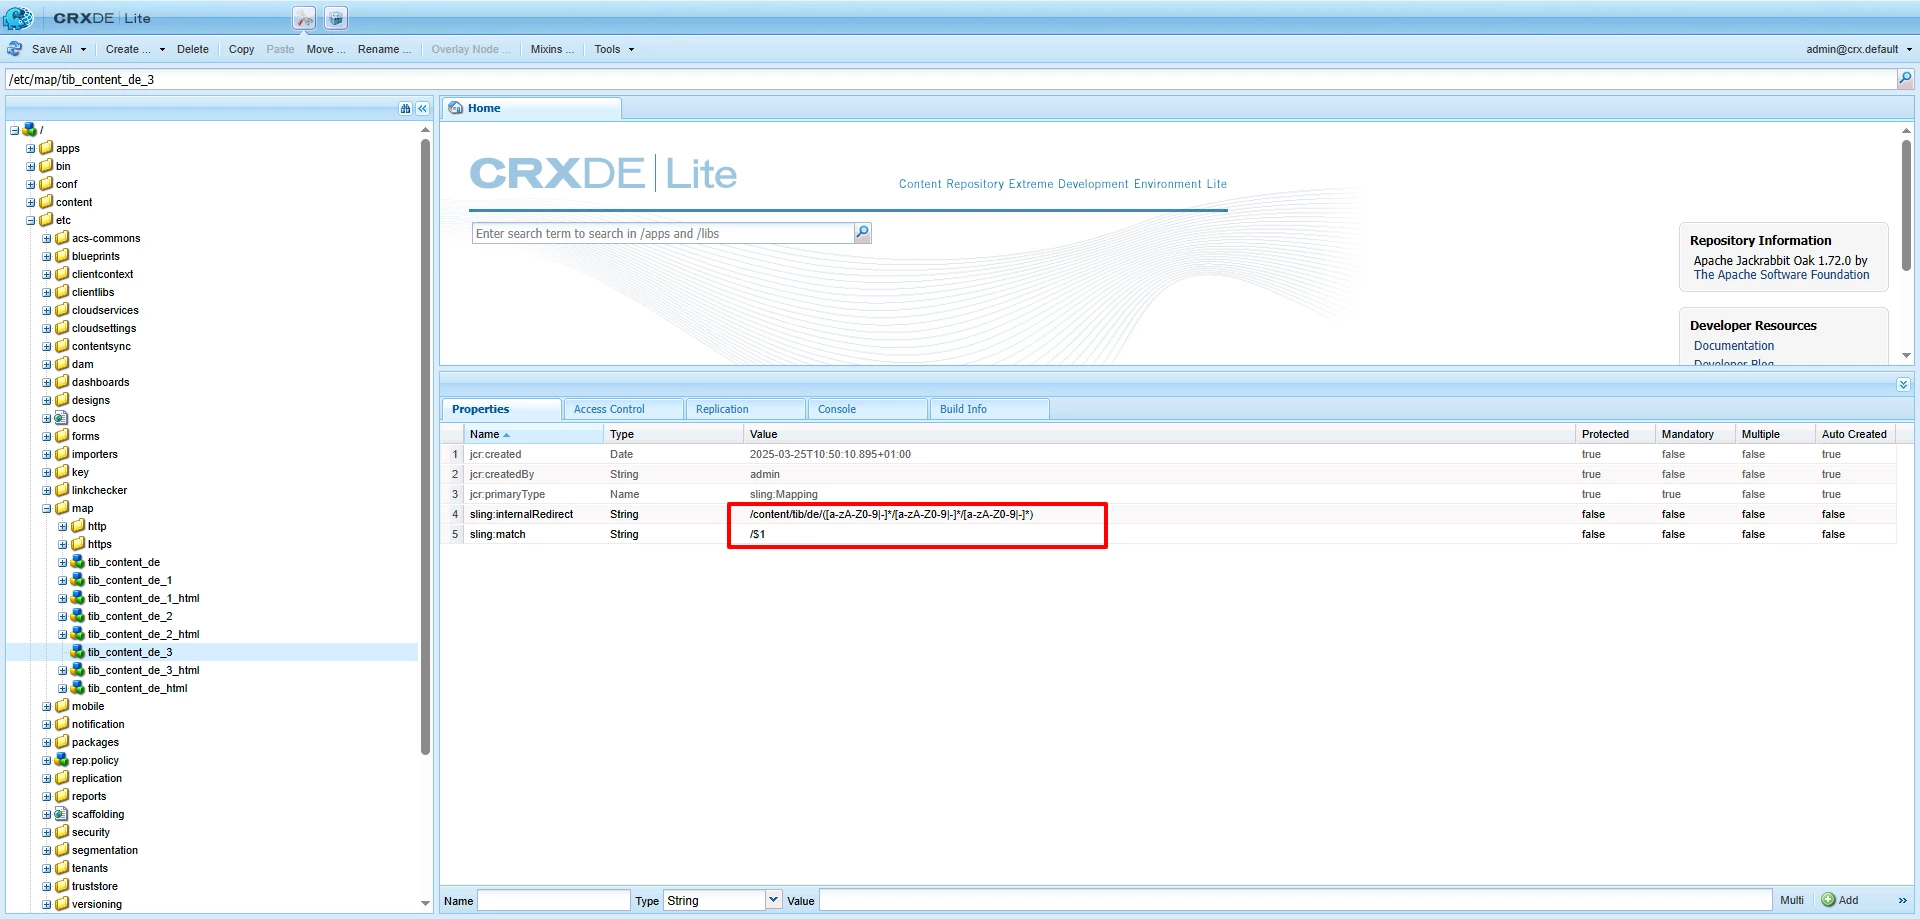The height and width of the screenshot is (919, 1920).
Task: Click the docs node page icon
Action: 61,418
